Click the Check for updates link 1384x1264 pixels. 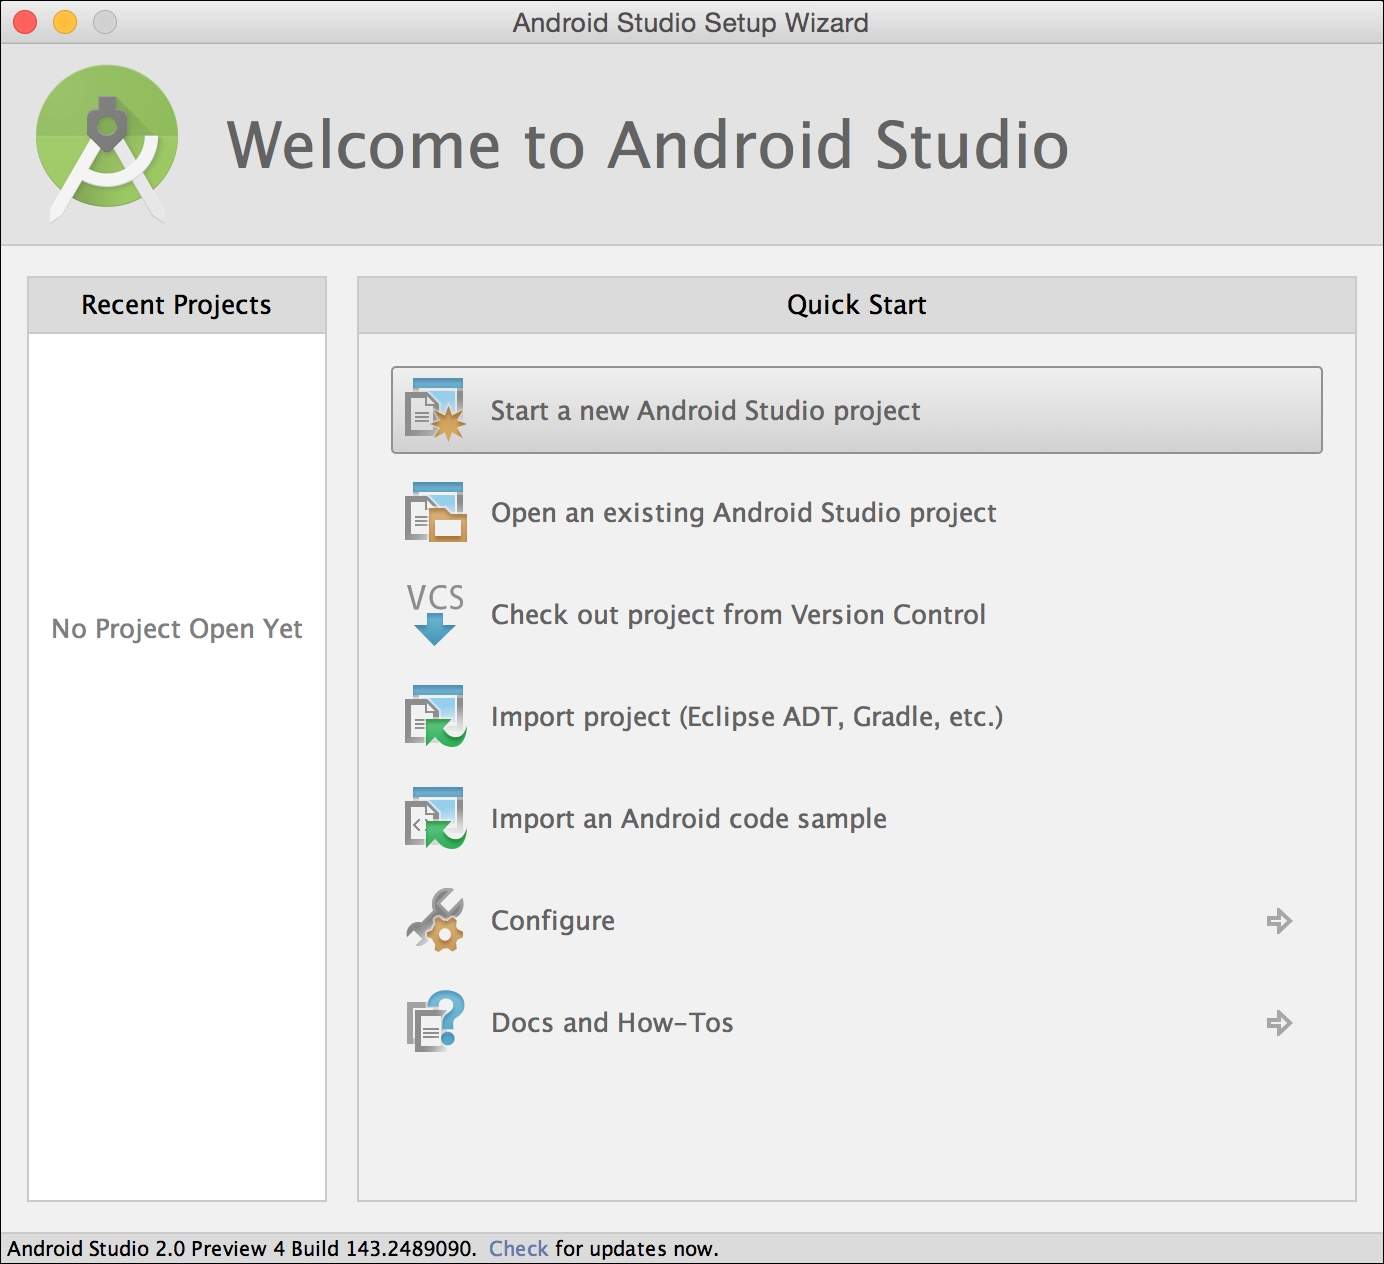pos(518,1249)
